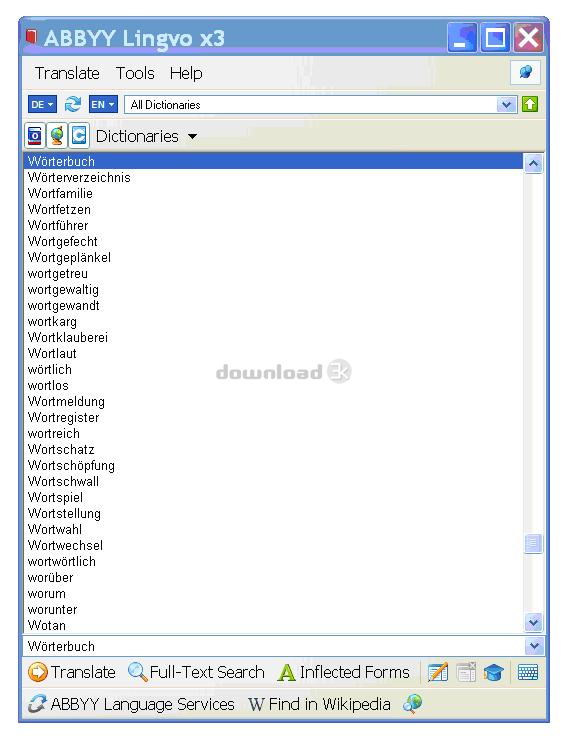Click the green up-arrow icon beside All Dictionaries
The image size is (568, 742).
pyautogui.click(x=530, y=104)
